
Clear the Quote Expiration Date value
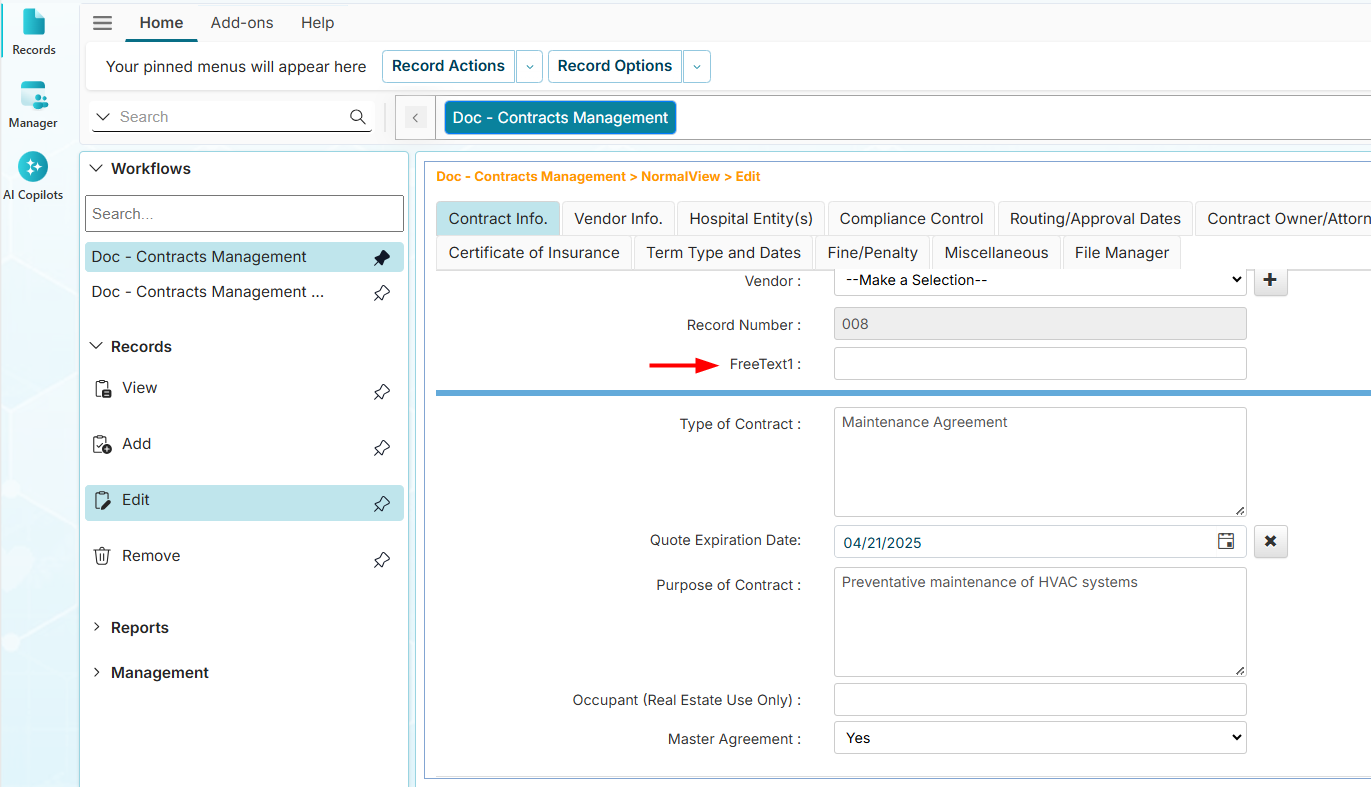point(1270,541)
